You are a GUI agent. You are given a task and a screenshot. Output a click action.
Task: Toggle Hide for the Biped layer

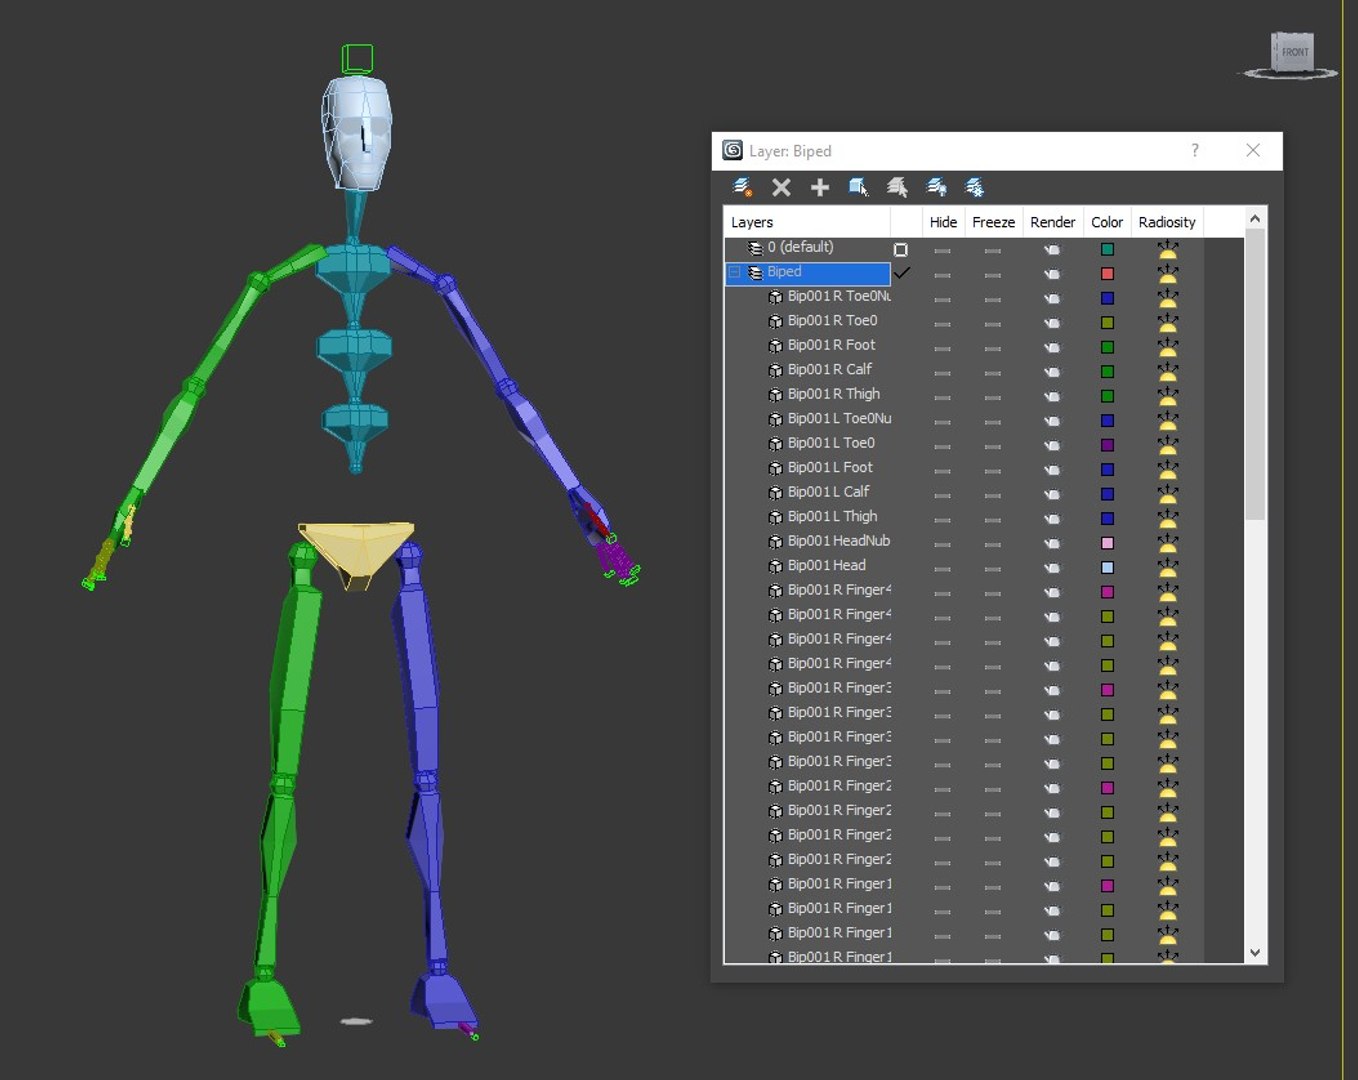click(x=942, y=274)
